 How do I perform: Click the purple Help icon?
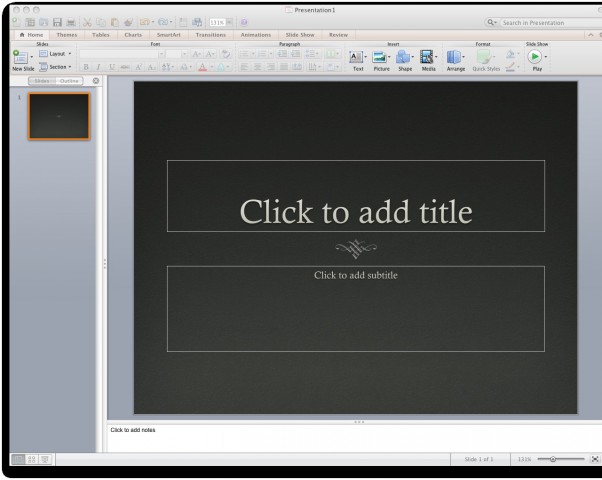click(244, 22)
